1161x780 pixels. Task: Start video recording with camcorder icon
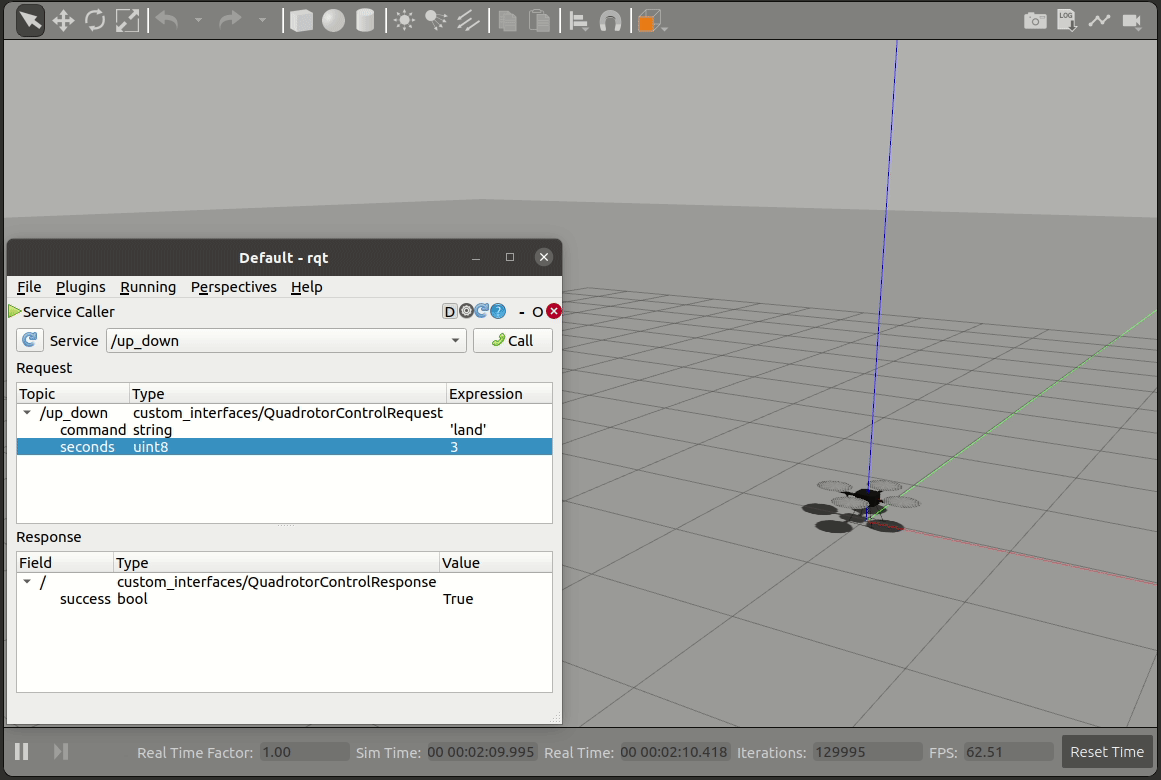click(1132, 21)
